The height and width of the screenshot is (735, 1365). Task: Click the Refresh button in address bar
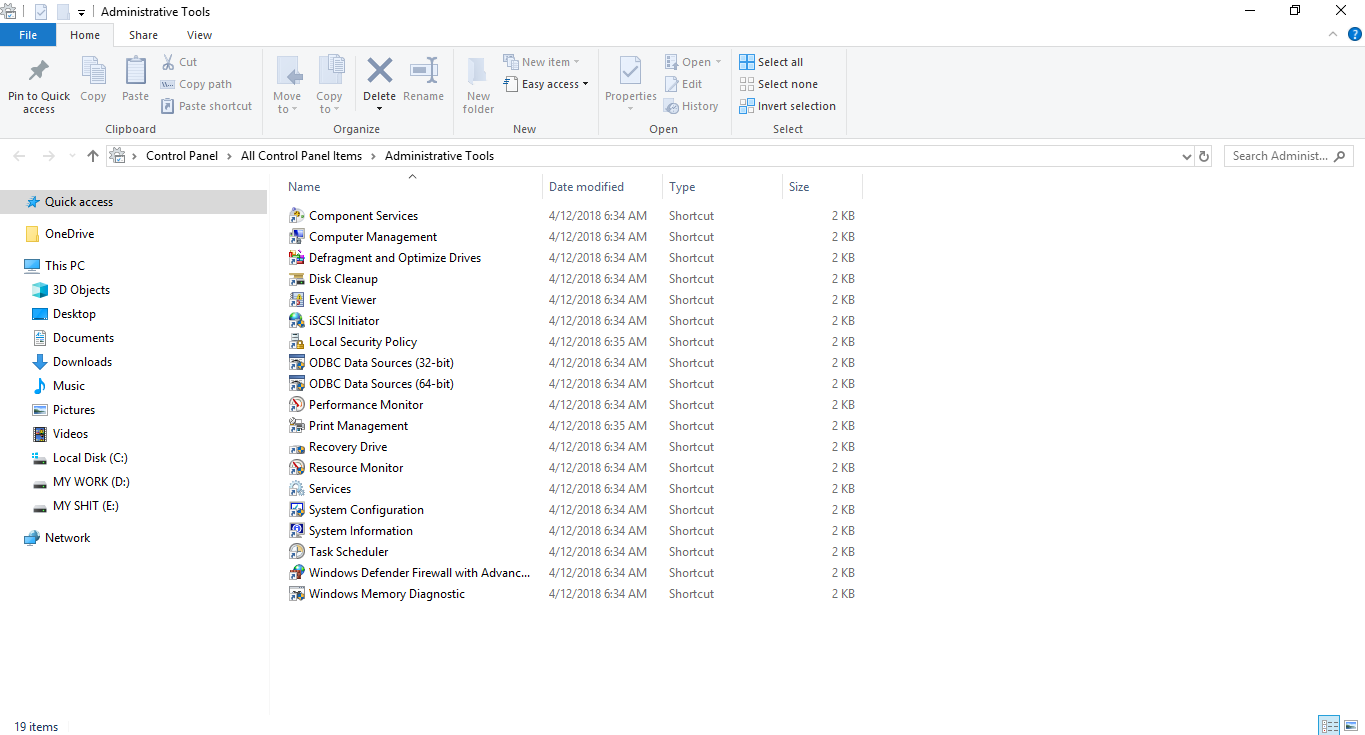pyautogui.click(x=1204, y=156)
